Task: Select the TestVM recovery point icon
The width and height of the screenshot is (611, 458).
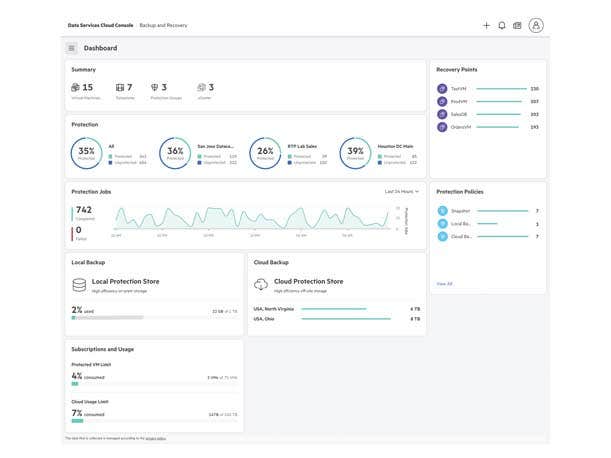Action: (442, 89)
